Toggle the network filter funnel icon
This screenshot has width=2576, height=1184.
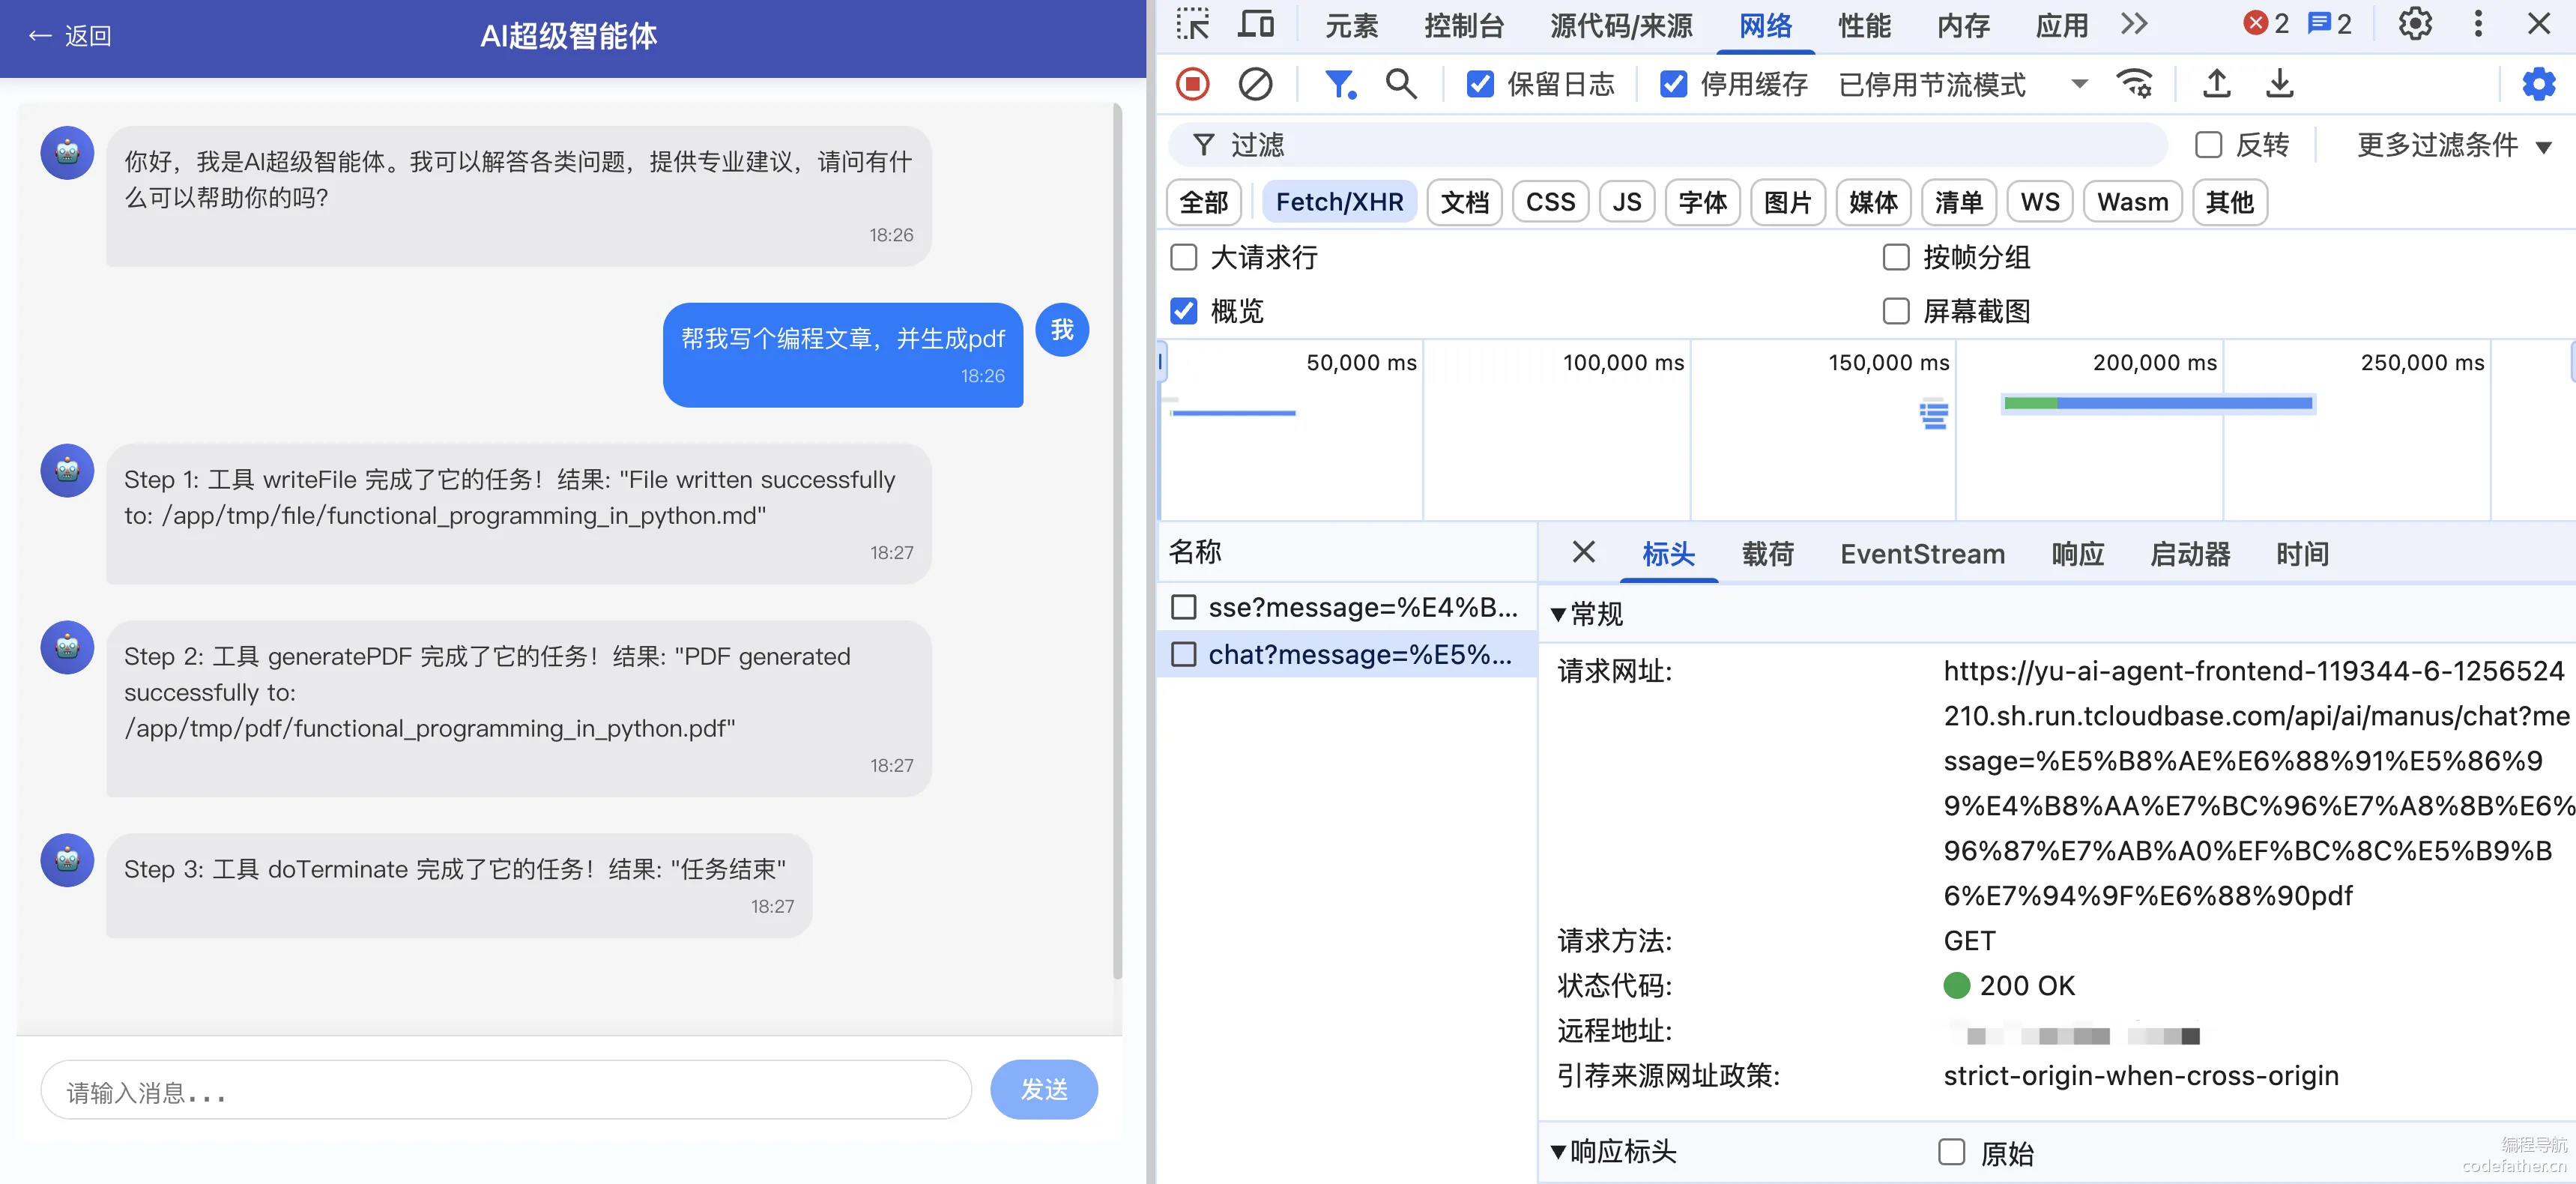1340,84
